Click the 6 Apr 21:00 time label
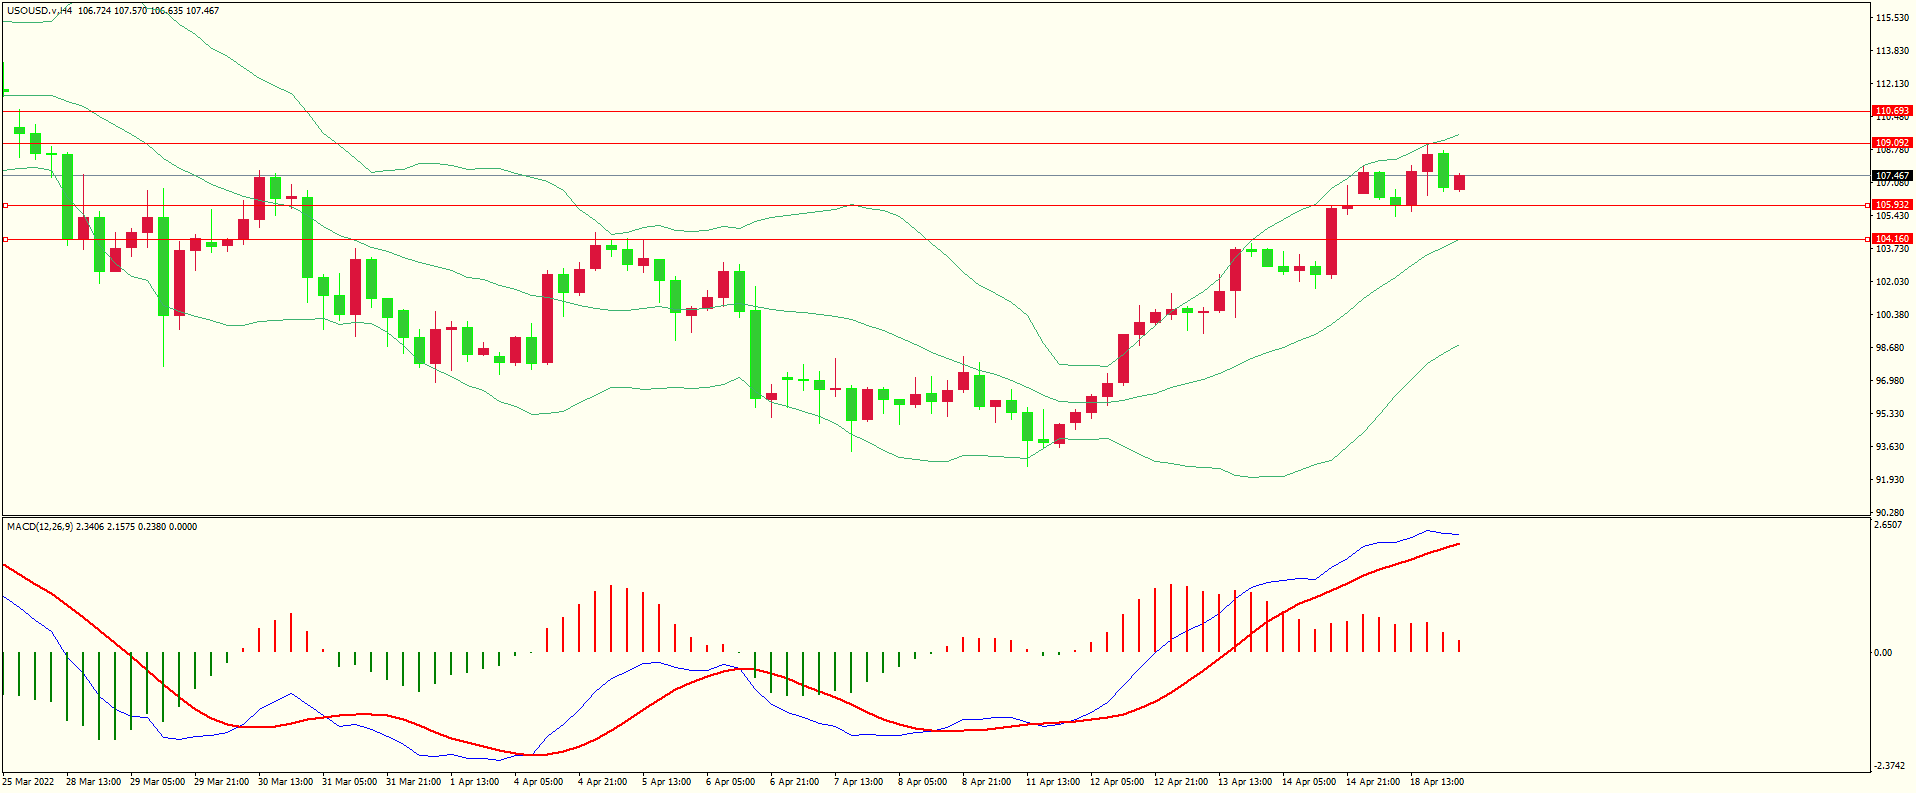 pos(795,782)
